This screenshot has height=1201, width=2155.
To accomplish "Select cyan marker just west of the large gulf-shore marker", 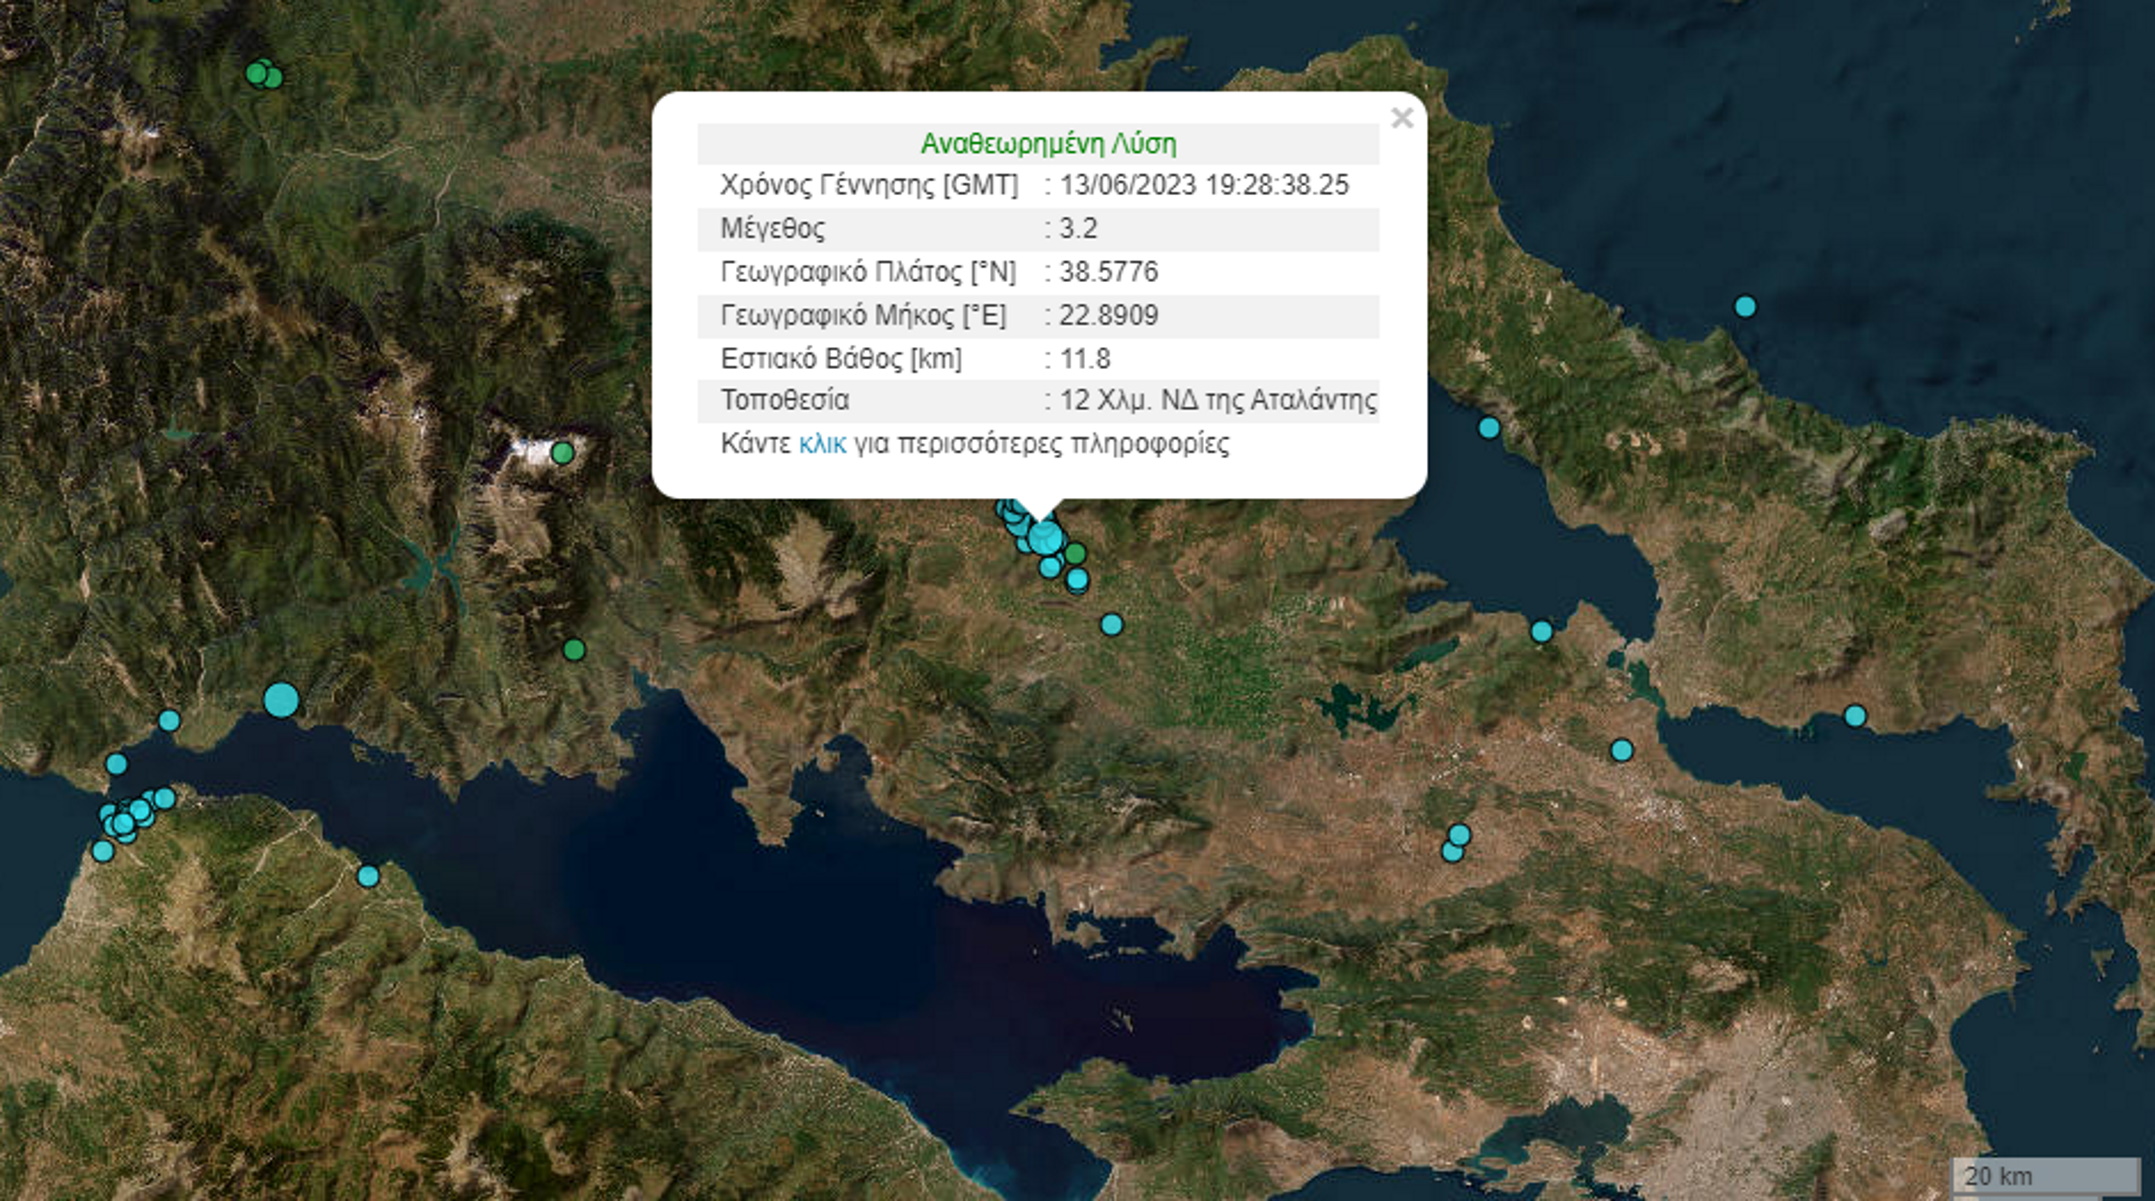I will point(169,720).
